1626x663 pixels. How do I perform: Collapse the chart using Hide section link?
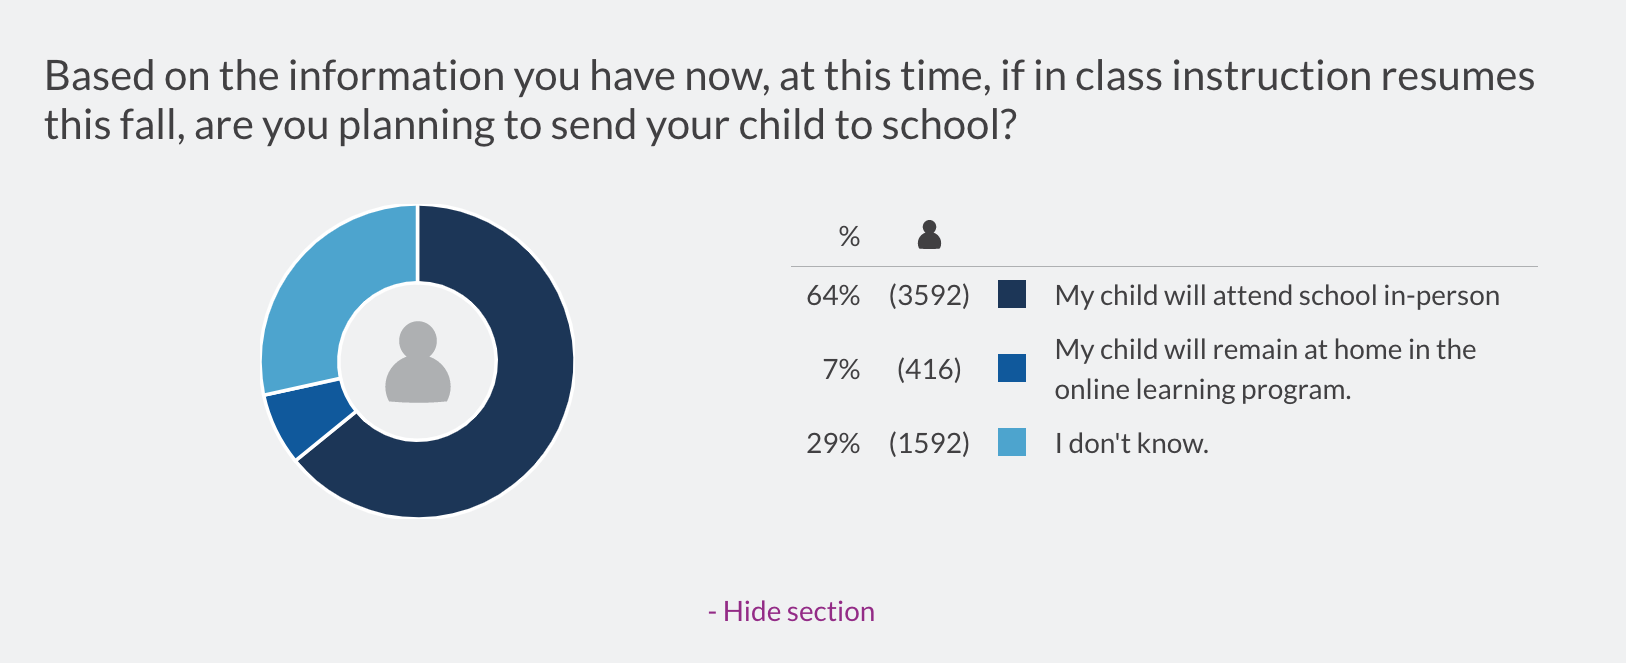pyautogui.click(x=791, y=611)
